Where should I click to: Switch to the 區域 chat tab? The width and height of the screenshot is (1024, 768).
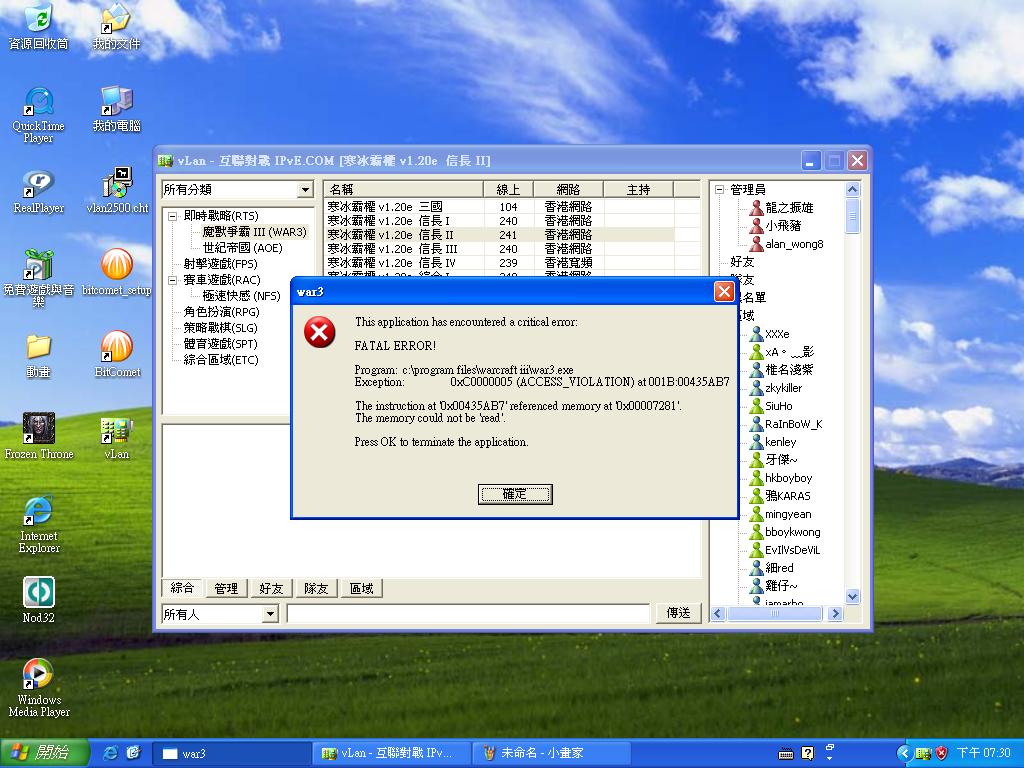[361, 588]
